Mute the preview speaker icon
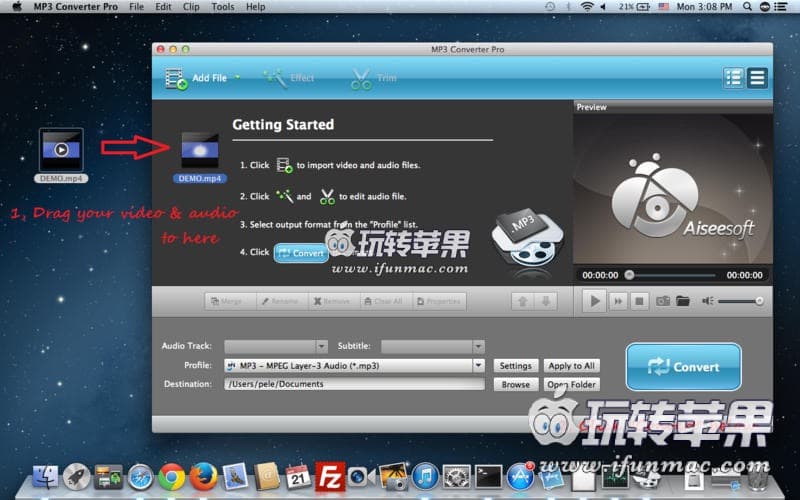The width and height of the screenshot is (800, 500). tap(708, 301)
